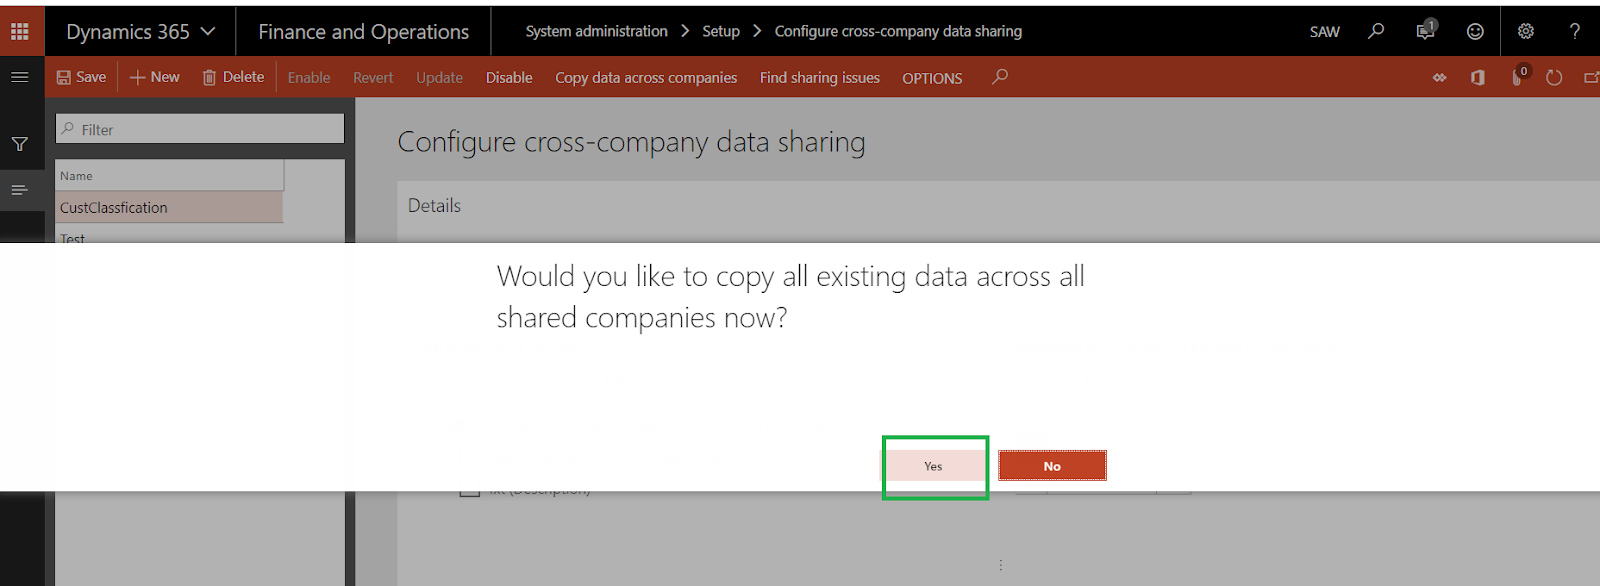Select Copy data across companies
The image size is (1600, 586).
pos(646,78)
